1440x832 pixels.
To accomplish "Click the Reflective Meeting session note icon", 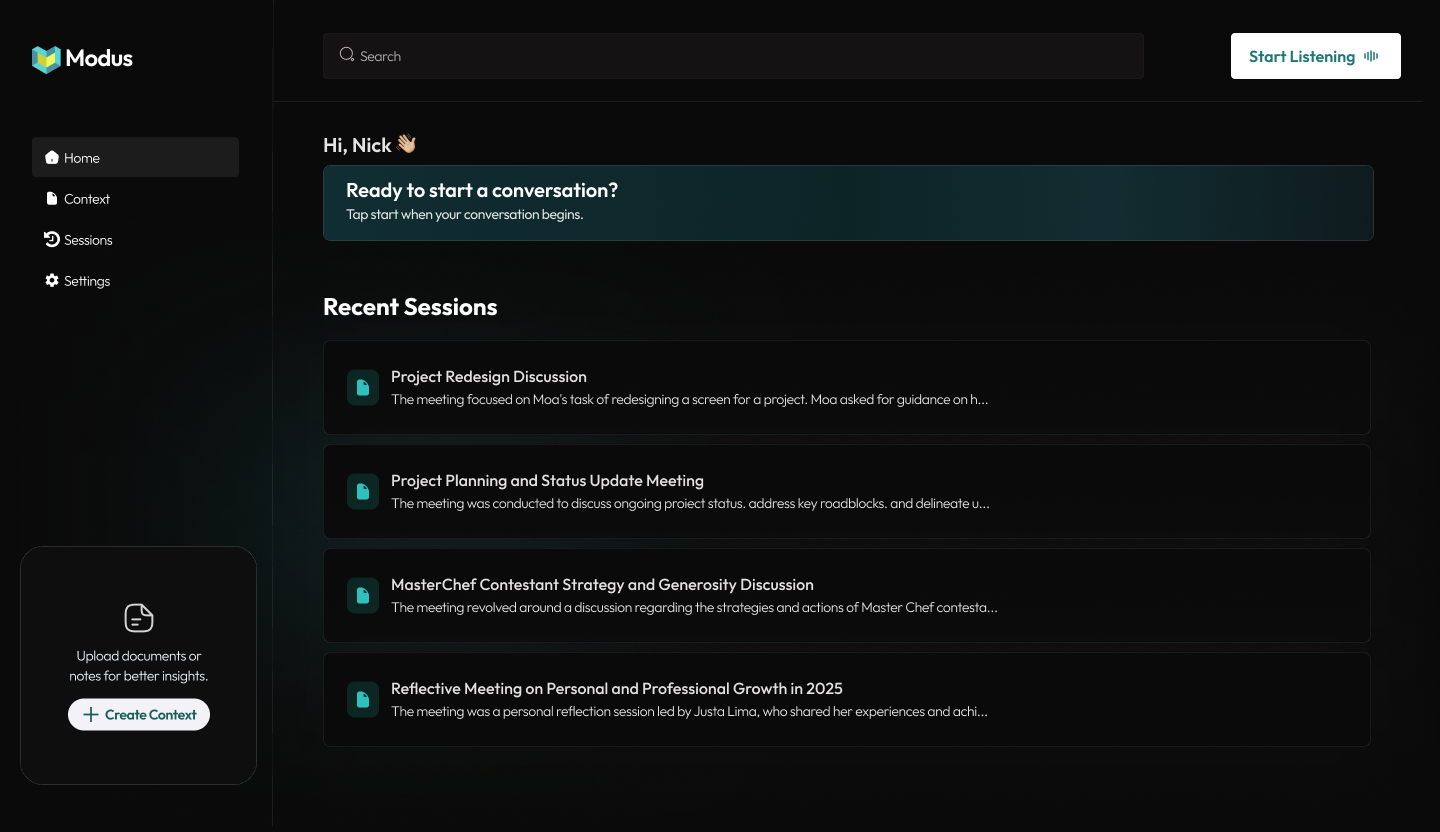I will (x=362, y=699).
